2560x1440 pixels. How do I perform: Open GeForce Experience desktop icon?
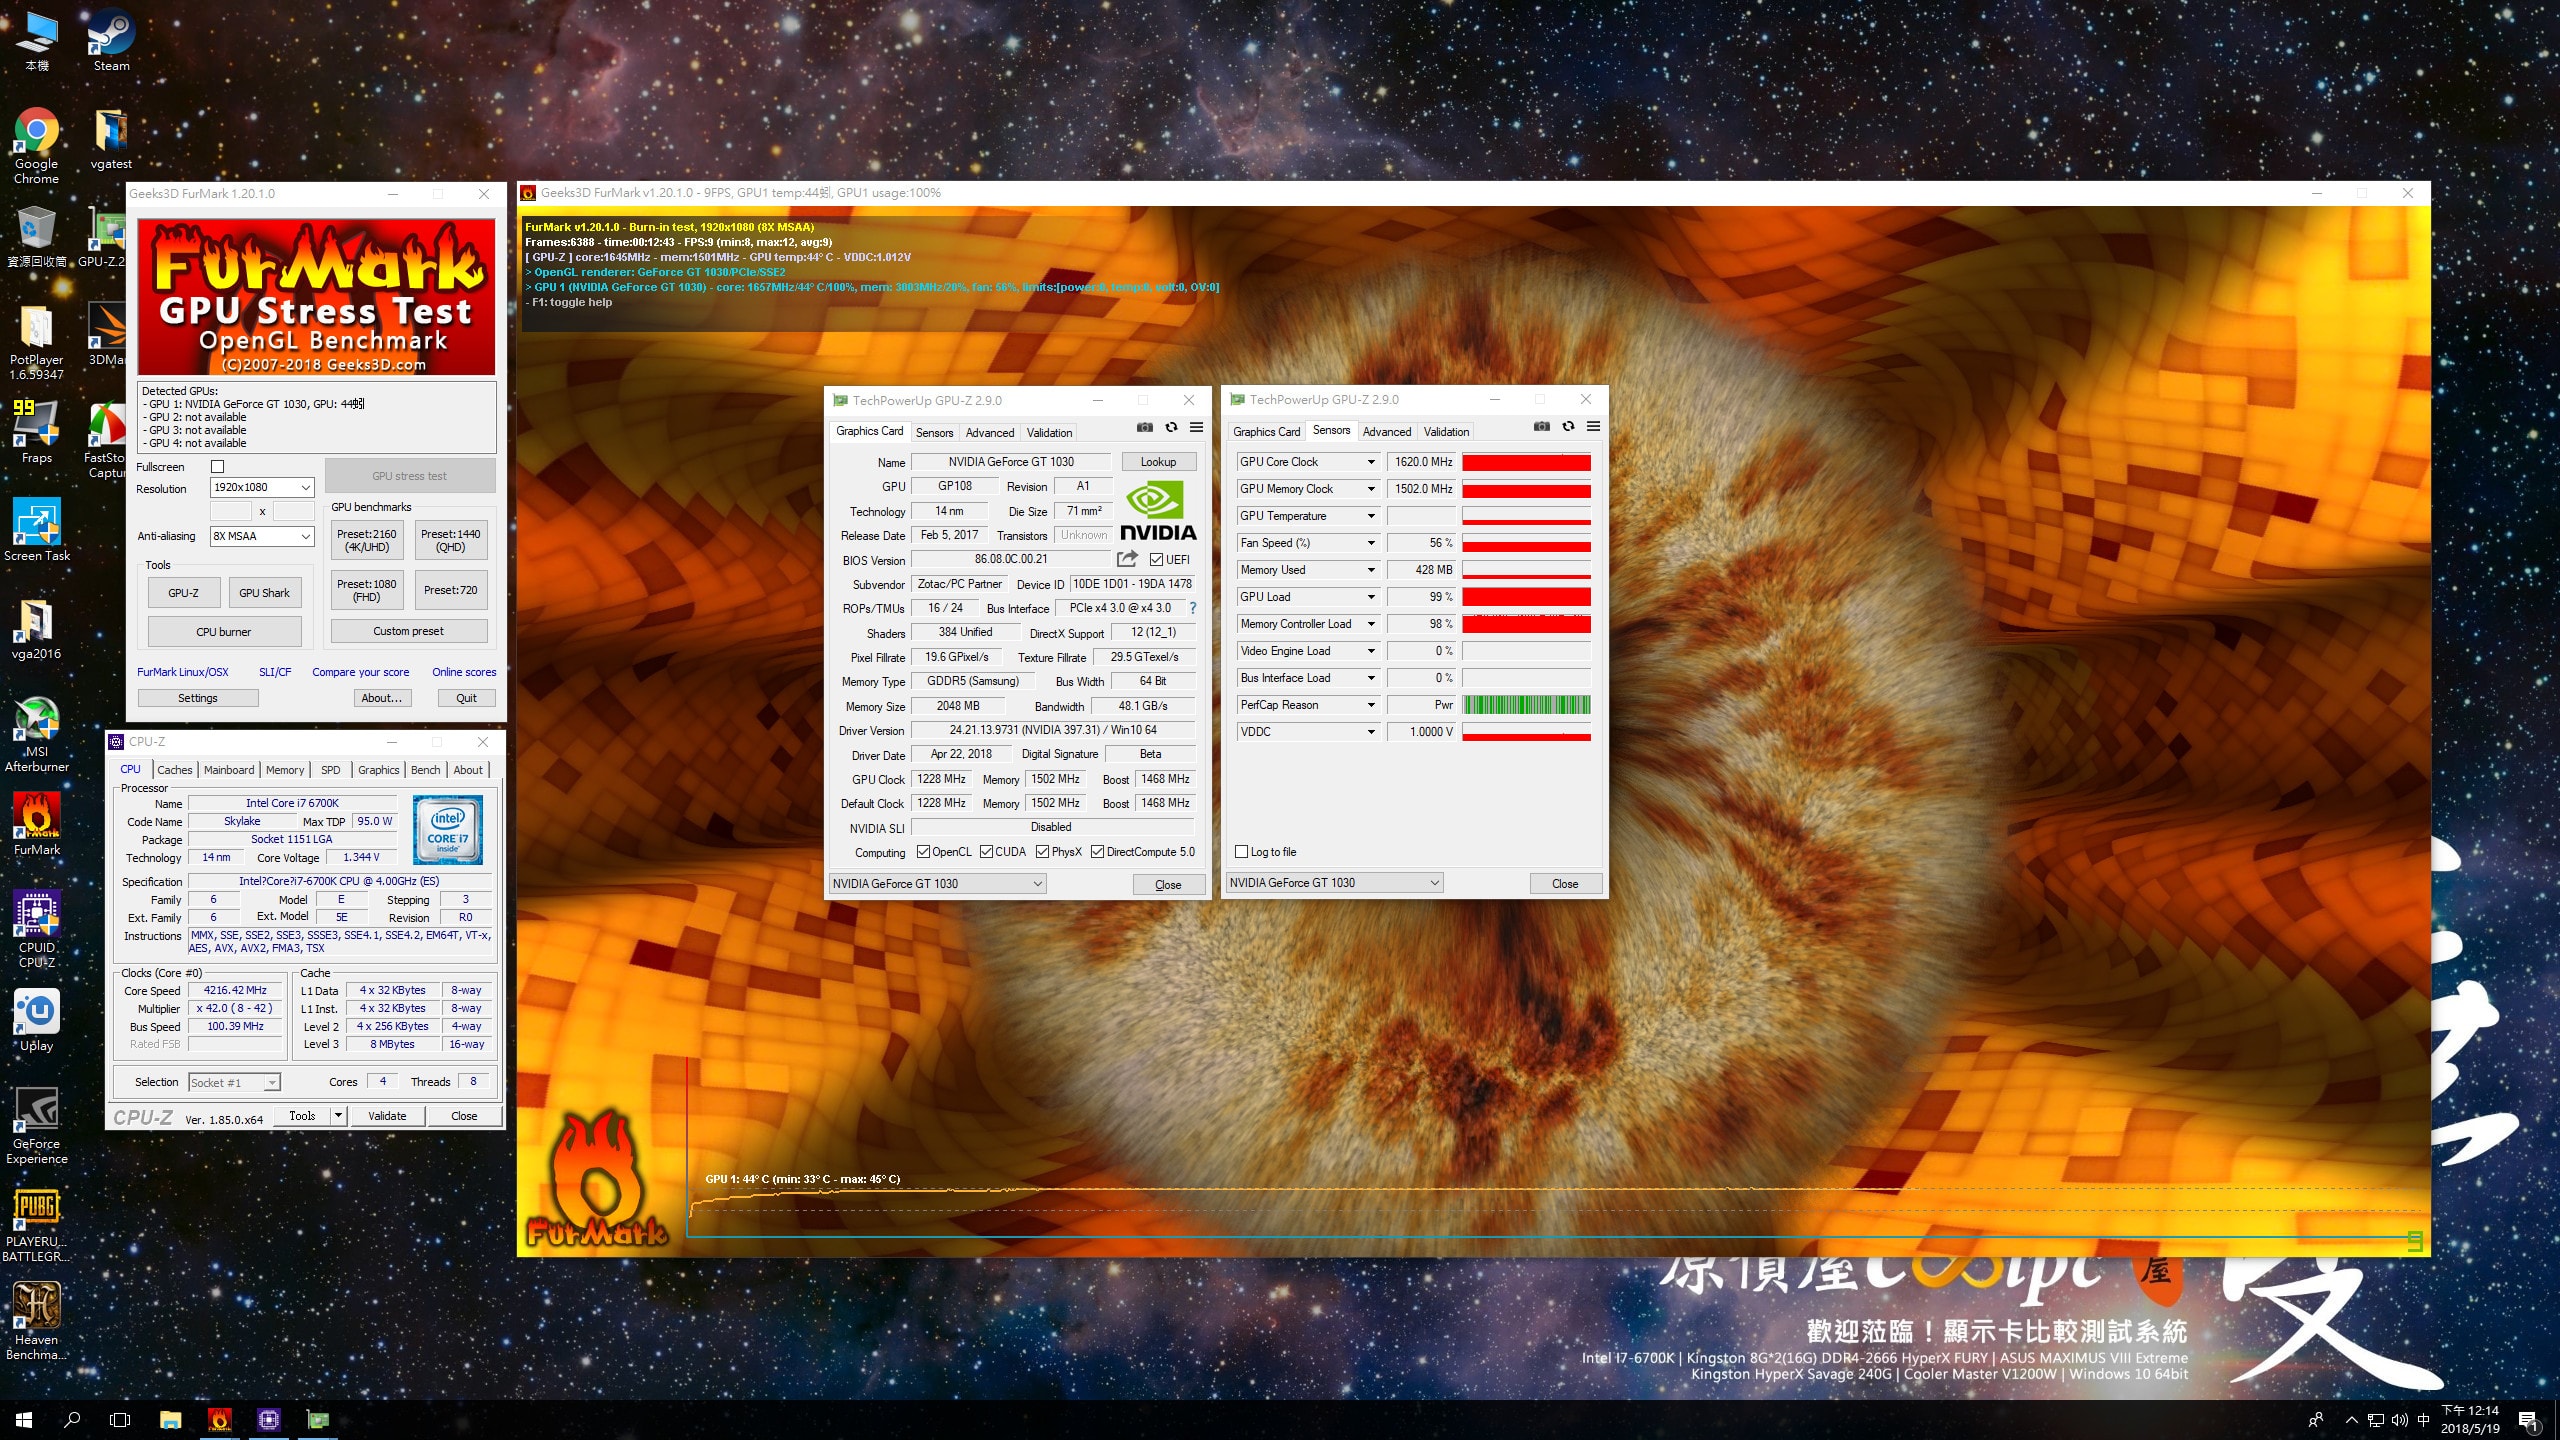pyautogui.click(x=36, y=1125)
